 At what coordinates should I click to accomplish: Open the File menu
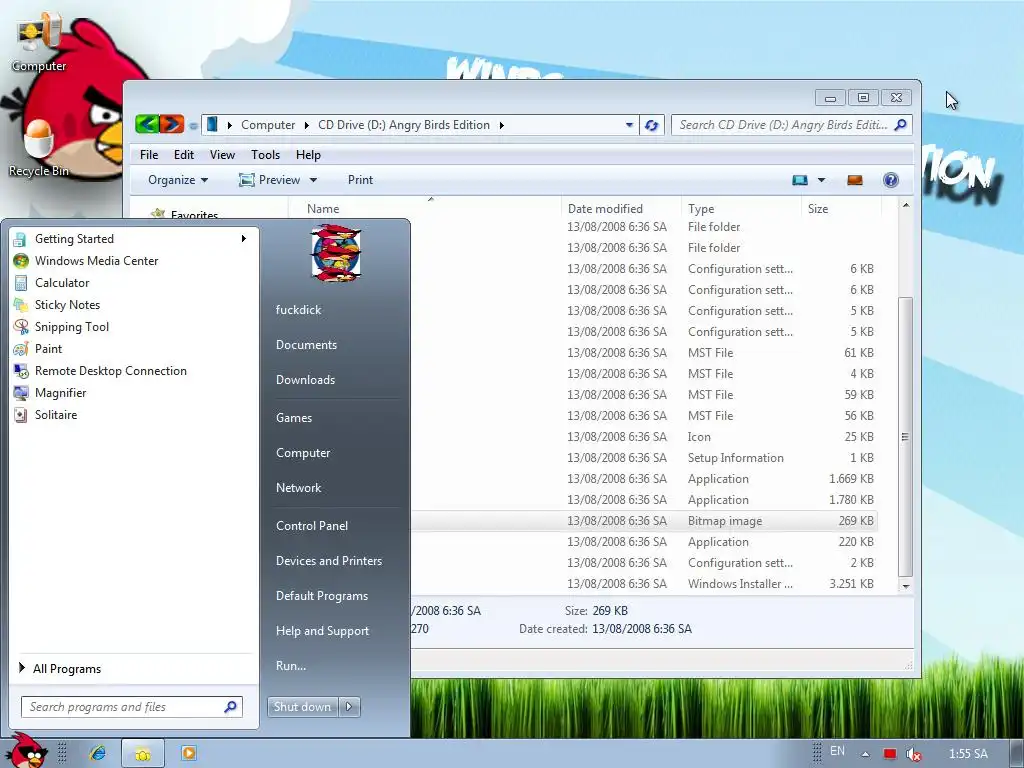(x=149, y=155)
